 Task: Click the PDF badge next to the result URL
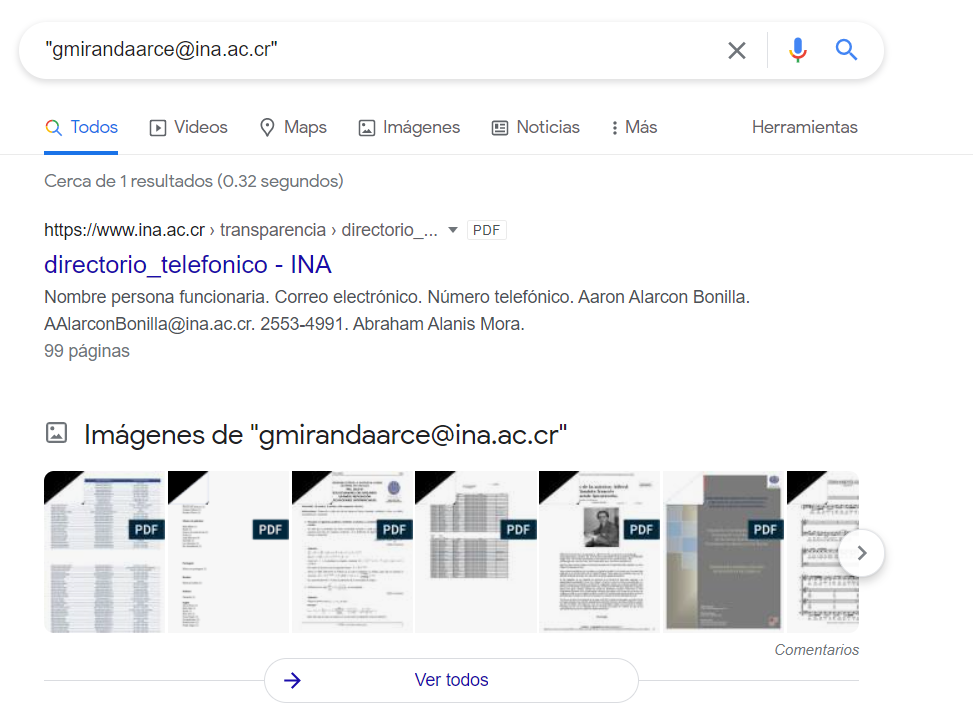pyautogui.click(x=486, y=230)
